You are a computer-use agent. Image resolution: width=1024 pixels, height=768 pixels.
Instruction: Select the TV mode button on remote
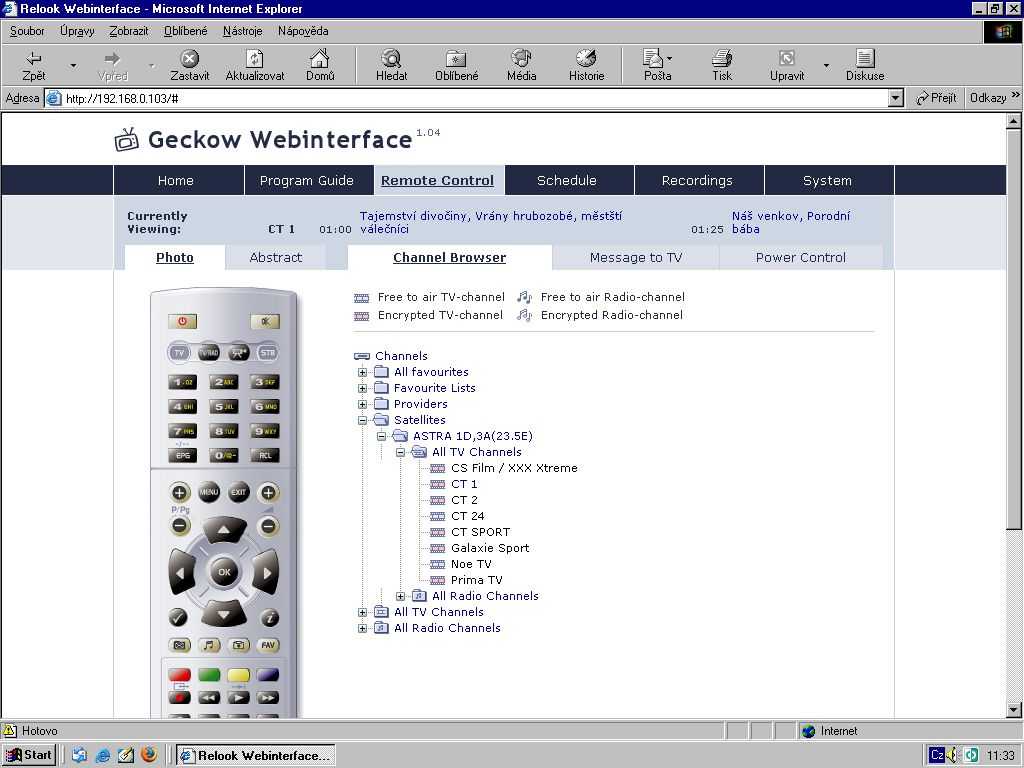pos(179,353)
